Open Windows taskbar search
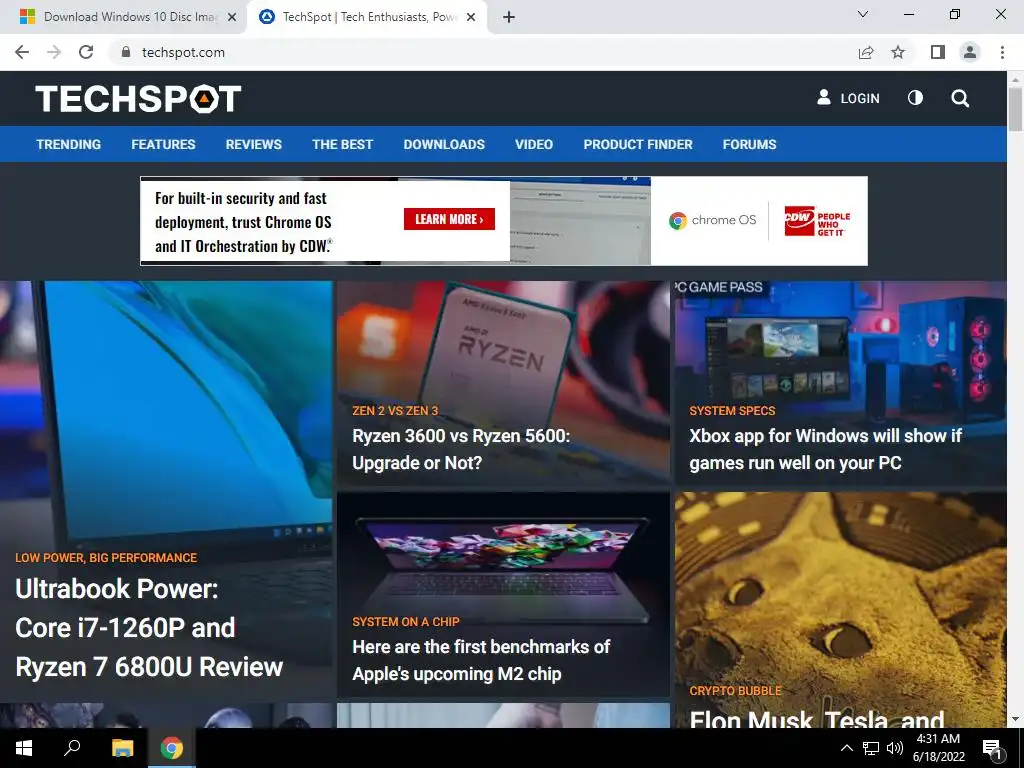This screenshot has width=1024, height=768. point(72,748)
